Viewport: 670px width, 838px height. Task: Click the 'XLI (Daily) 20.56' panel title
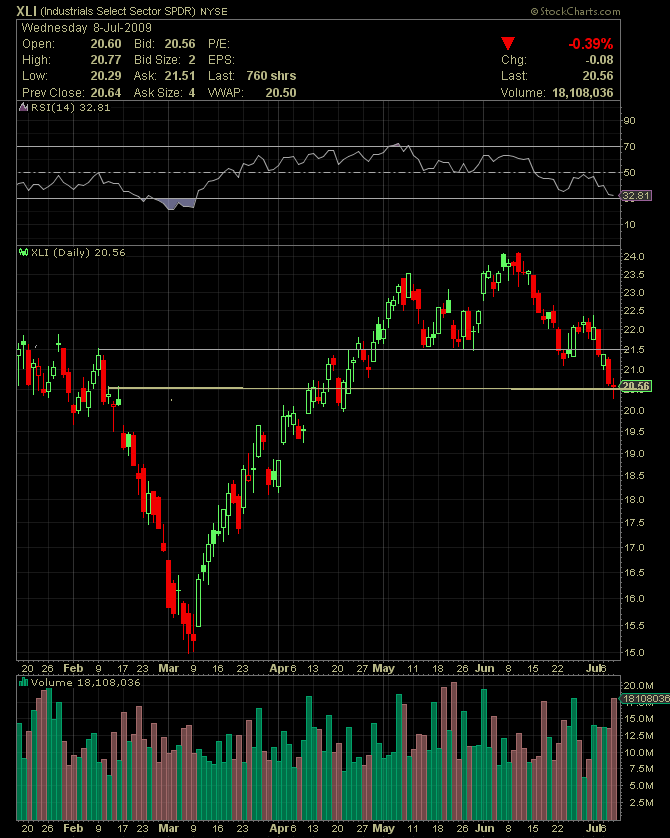pyautogui.click(x=78, y=252)
